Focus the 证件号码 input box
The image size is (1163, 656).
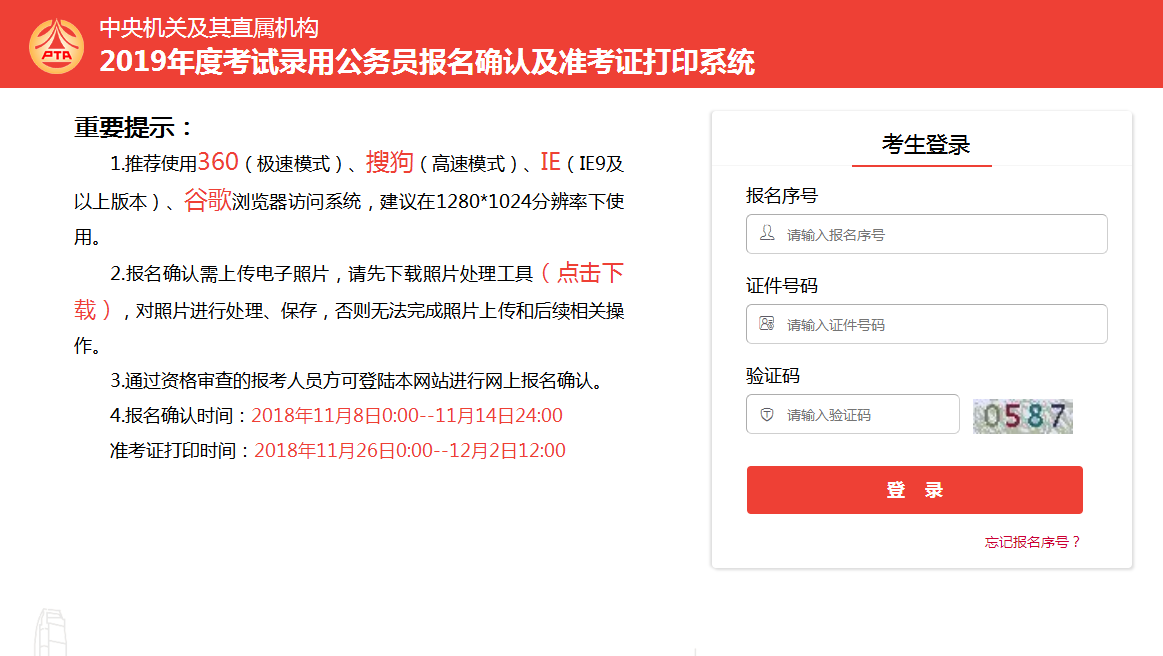(940, 324)
